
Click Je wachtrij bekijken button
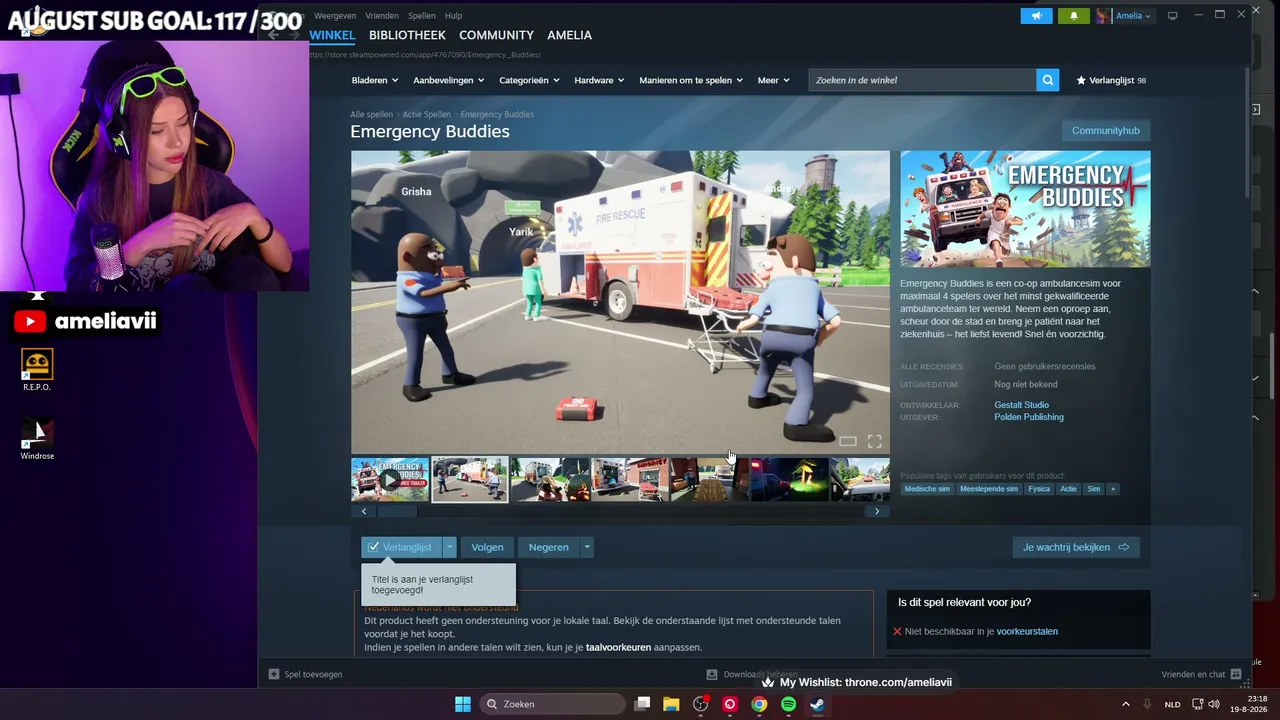[x=1076, y=547]
